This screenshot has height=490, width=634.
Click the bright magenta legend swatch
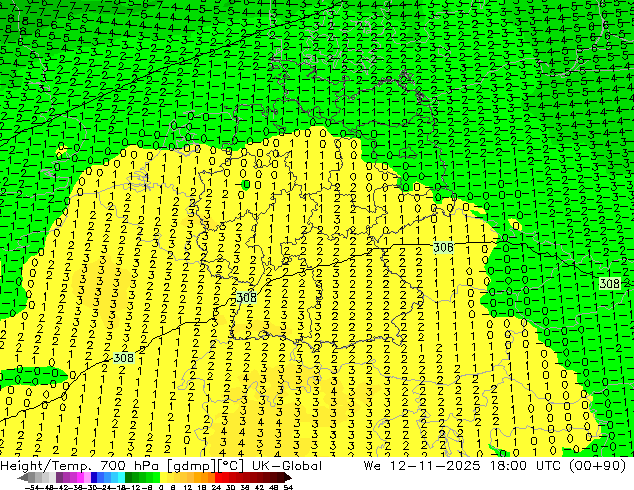point(80,478)
